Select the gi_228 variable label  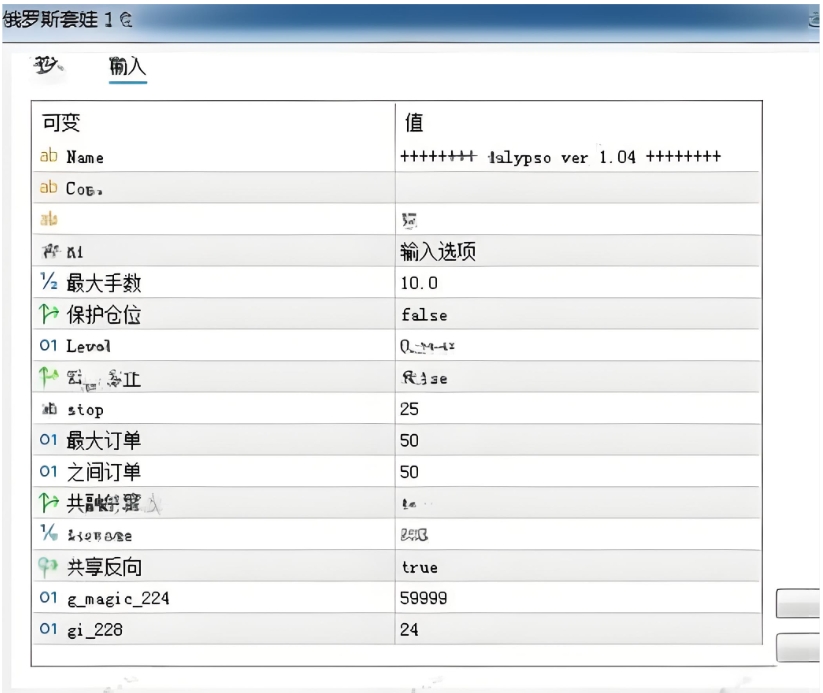click(x=94, y=630)
